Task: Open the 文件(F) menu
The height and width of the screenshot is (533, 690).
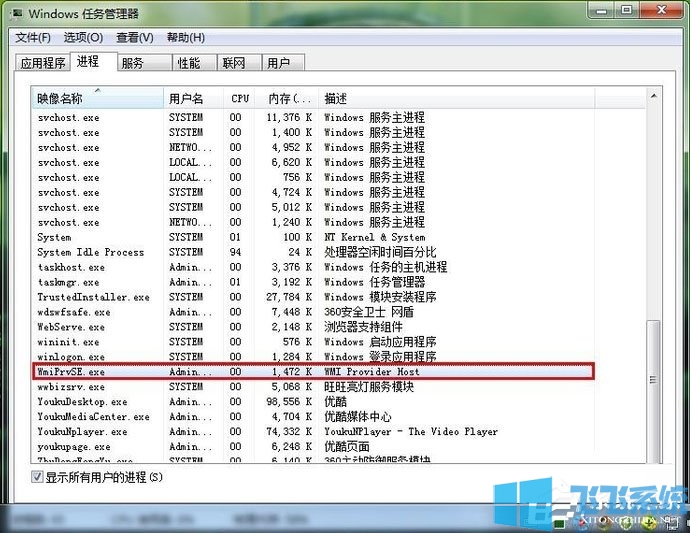Action: tap(33, 38)
